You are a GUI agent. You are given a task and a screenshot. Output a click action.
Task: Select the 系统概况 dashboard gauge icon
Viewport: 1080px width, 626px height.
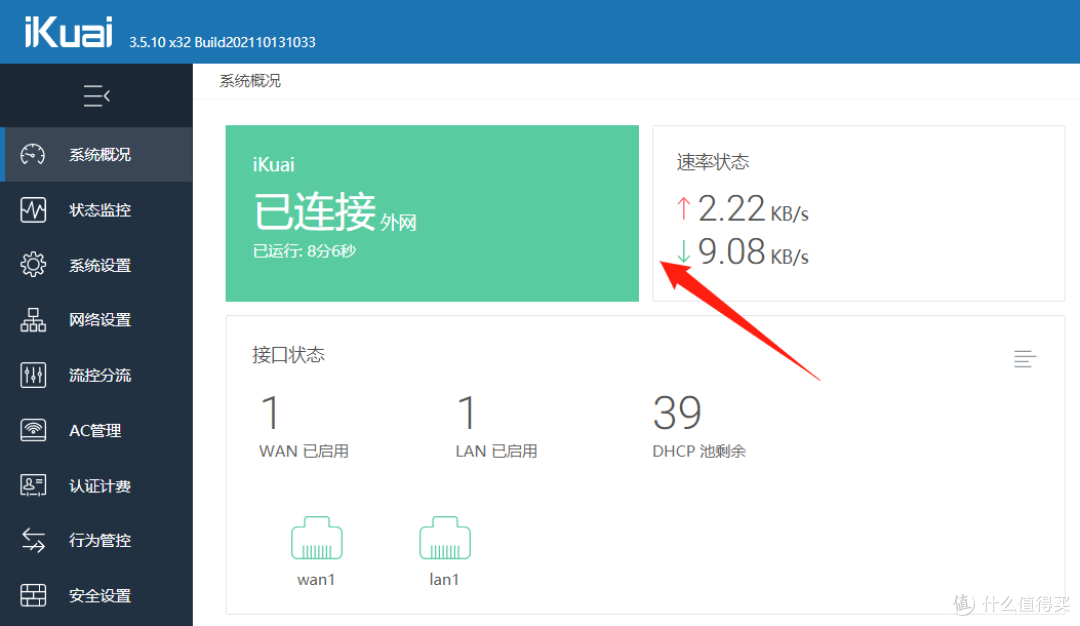pyautogui.click(x=33, y=154)
